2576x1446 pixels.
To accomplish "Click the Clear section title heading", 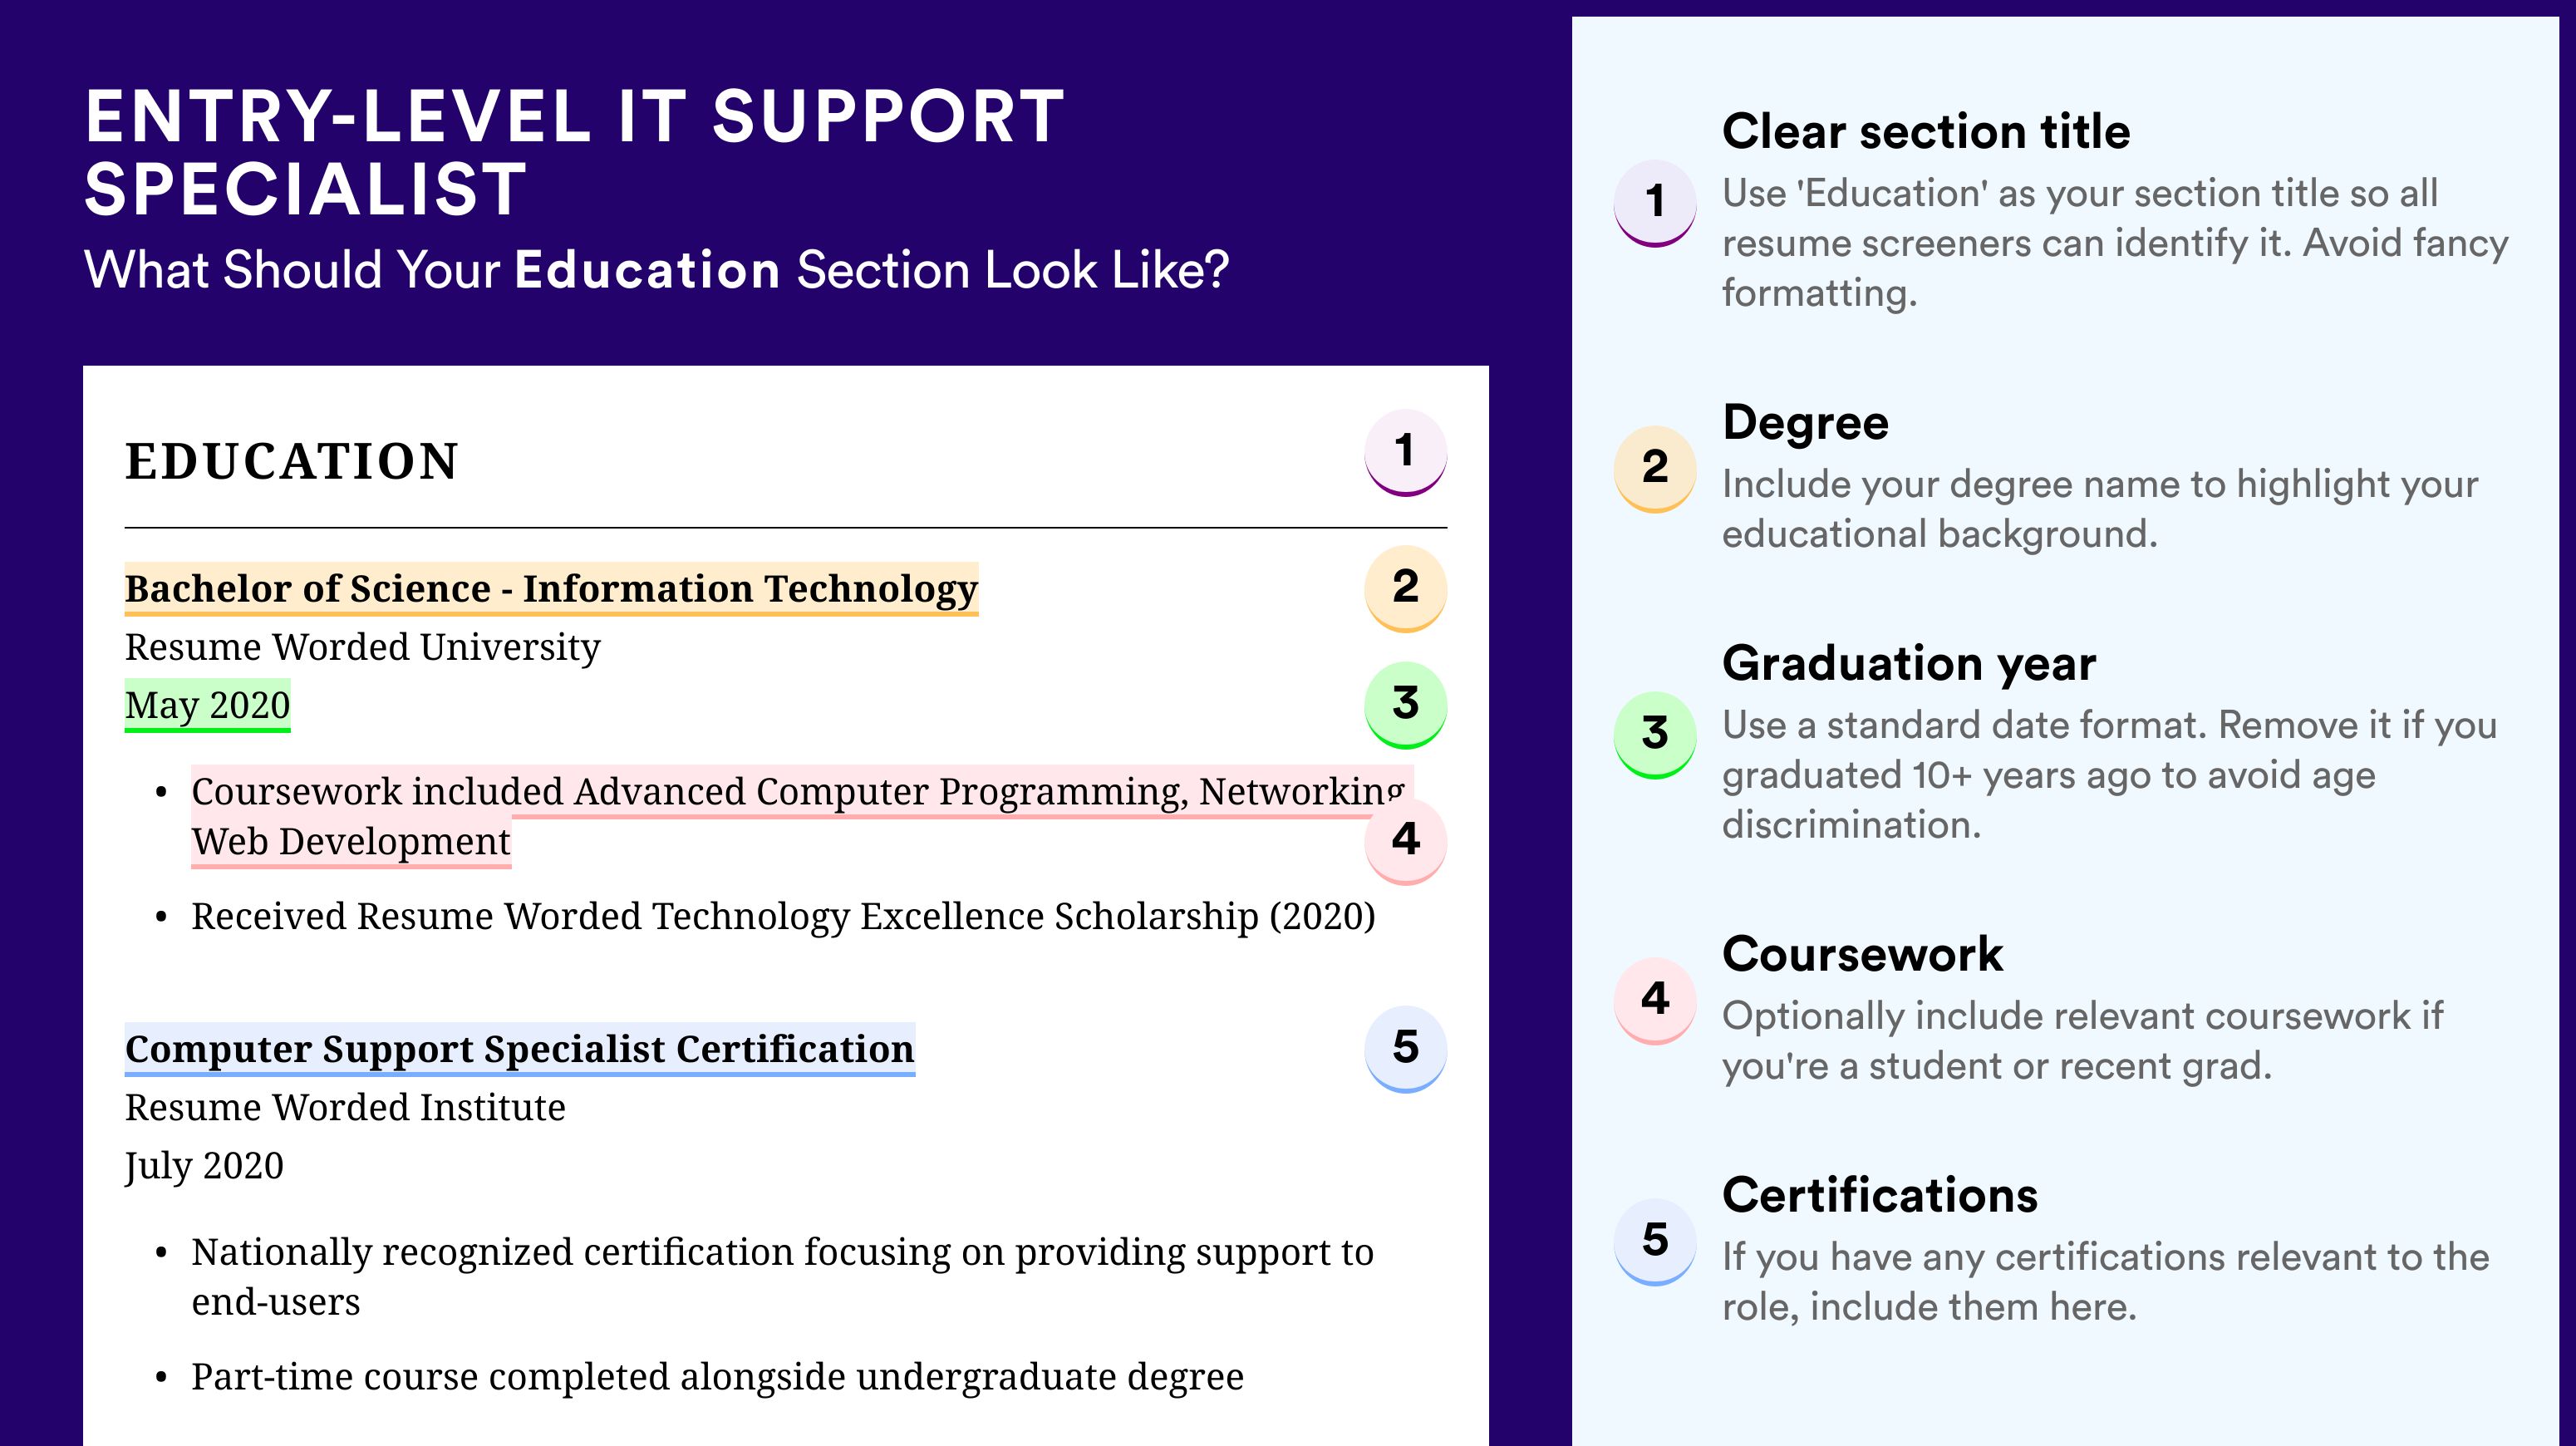I will [1926, 131].
